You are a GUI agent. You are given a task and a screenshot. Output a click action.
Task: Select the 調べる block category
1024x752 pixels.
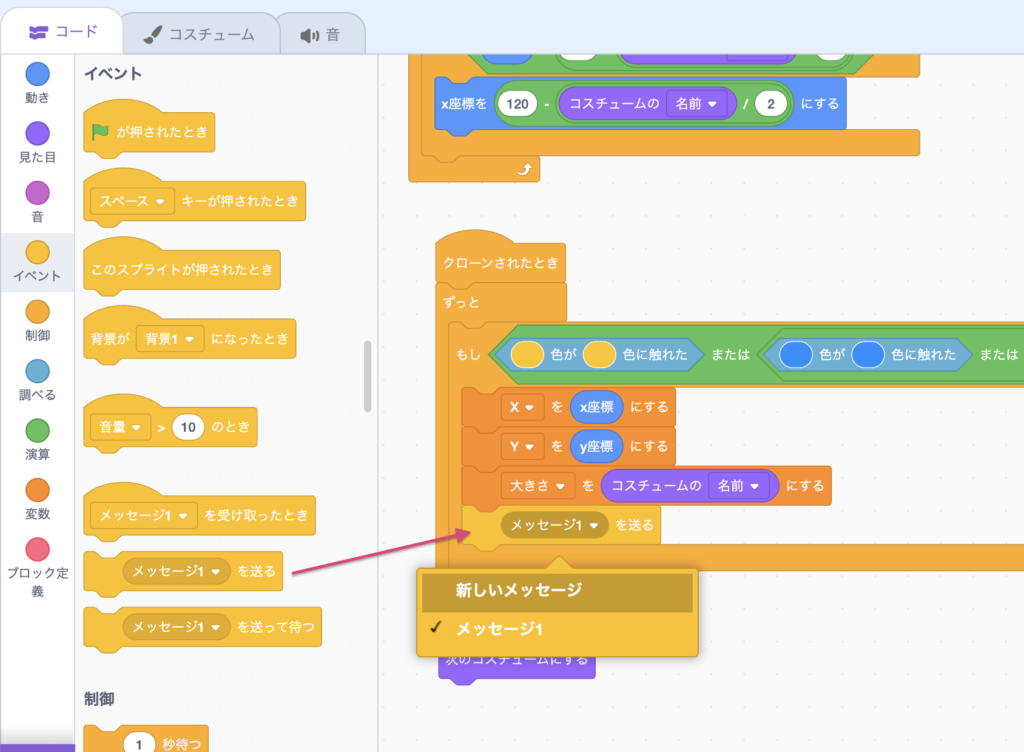[x=37, y=380]
